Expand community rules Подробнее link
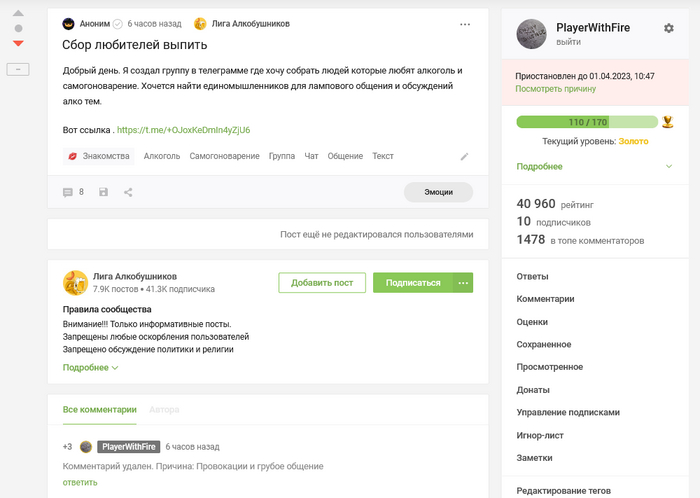700x498 pixels. pyautogui.click(x=90, y=368)
